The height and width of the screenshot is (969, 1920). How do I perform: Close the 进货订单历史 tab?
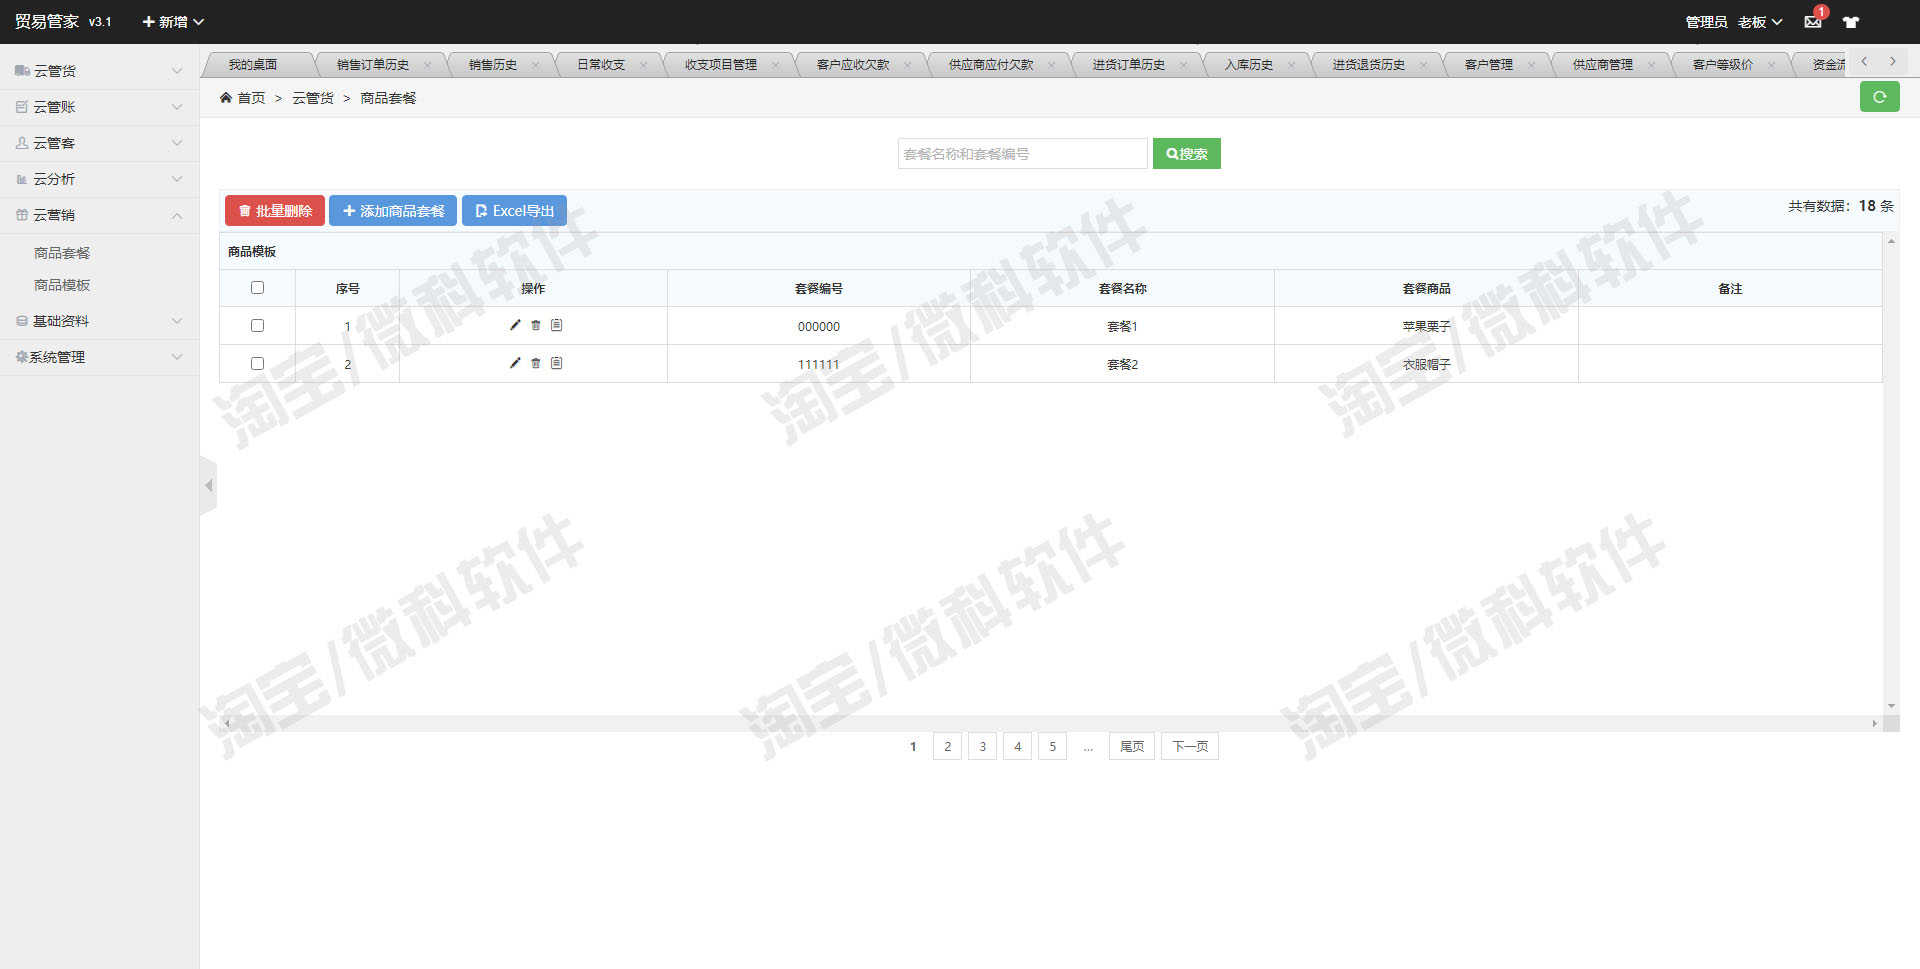[x=1183, y=65]
